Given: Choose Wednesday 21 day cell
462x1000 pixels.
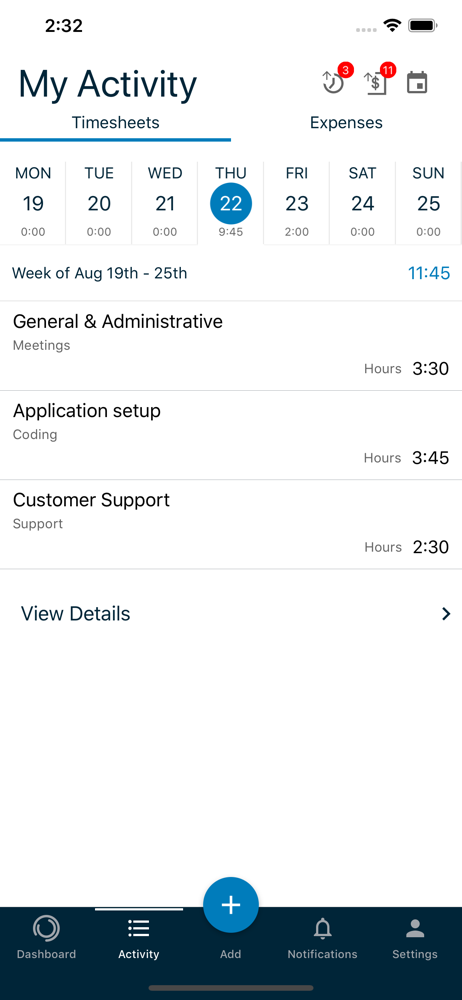Looking at the screenshot, I should 165,202.
